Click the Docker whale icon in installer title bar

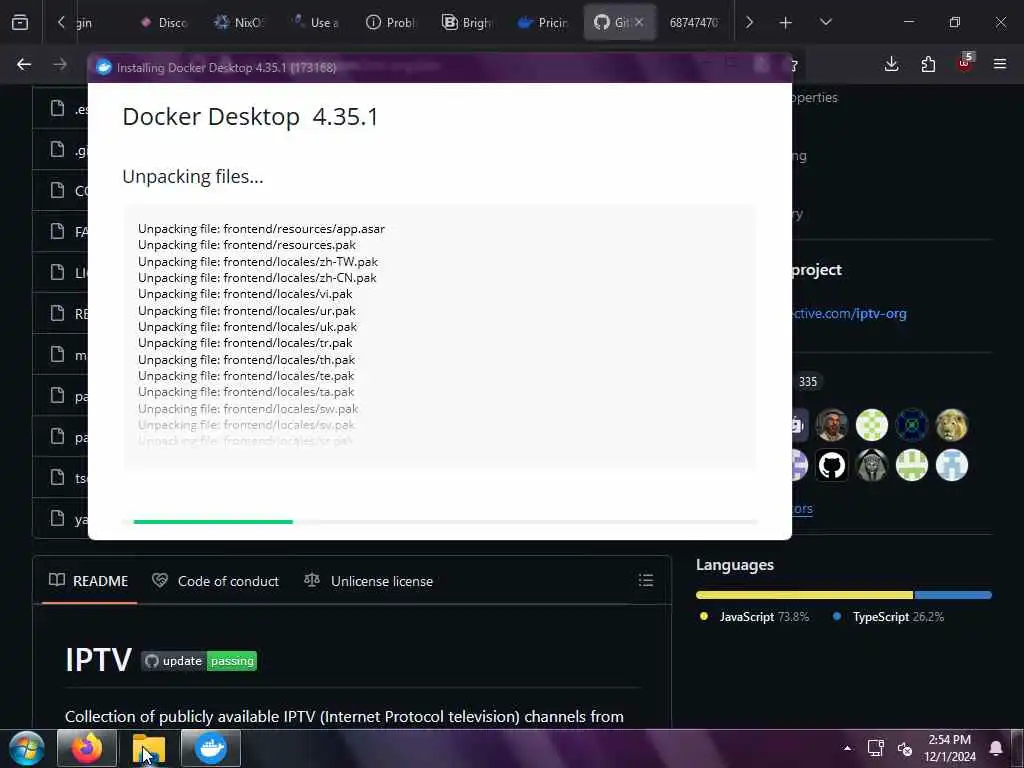pyautogui.click(x=104, y=67)
